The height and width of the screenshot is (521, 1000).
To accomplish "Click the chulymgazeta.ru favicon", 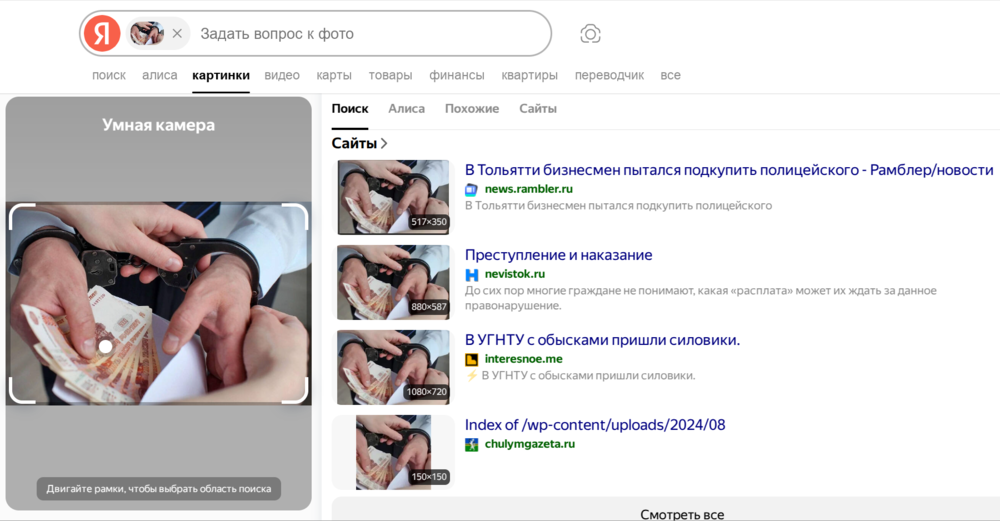I will point(472,444).
